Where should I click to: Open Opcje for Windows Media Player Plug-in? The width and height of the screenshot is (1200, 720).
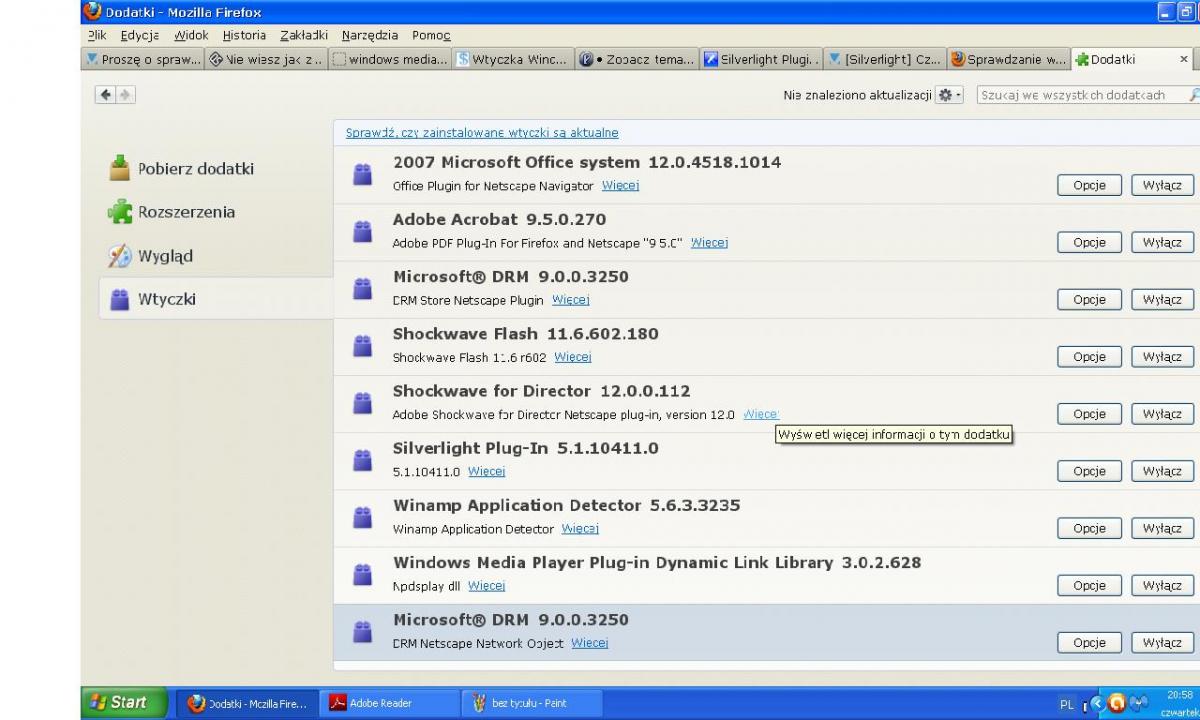1089,584
